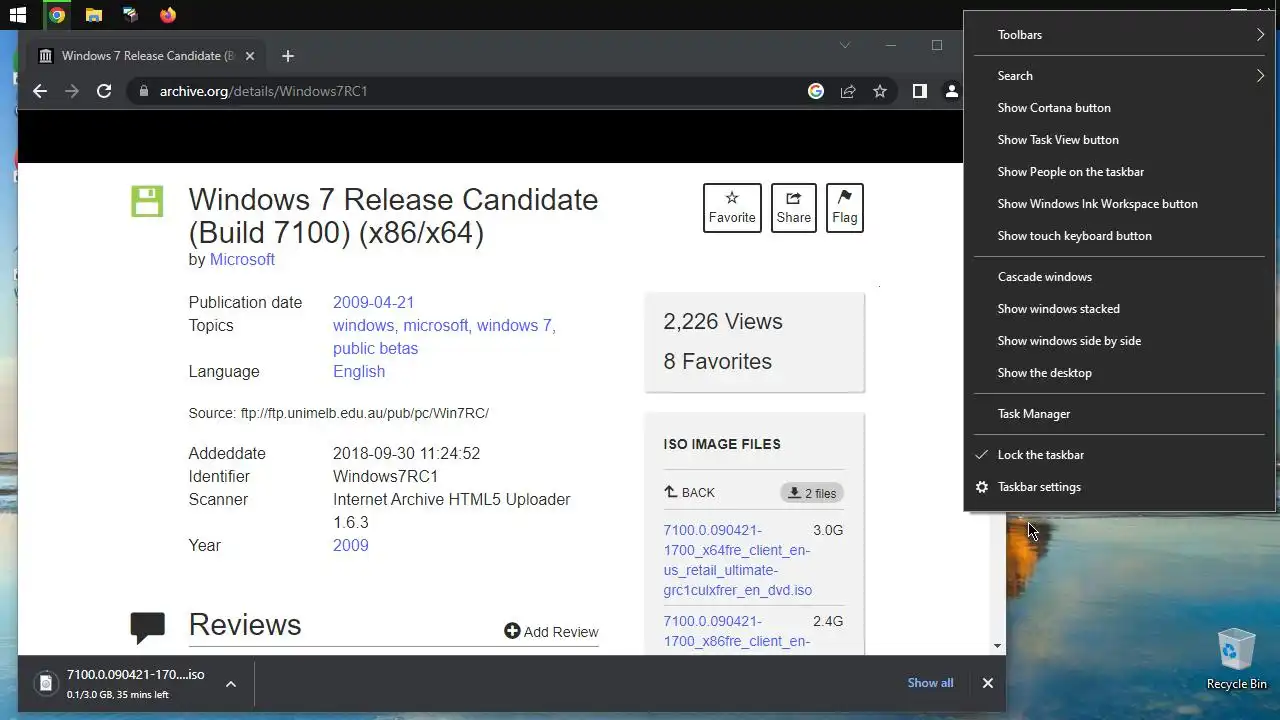The height and width of the screenshot is (720, 1280).
Task: Go BACK in ISO image files list
Action: point(689,492)
